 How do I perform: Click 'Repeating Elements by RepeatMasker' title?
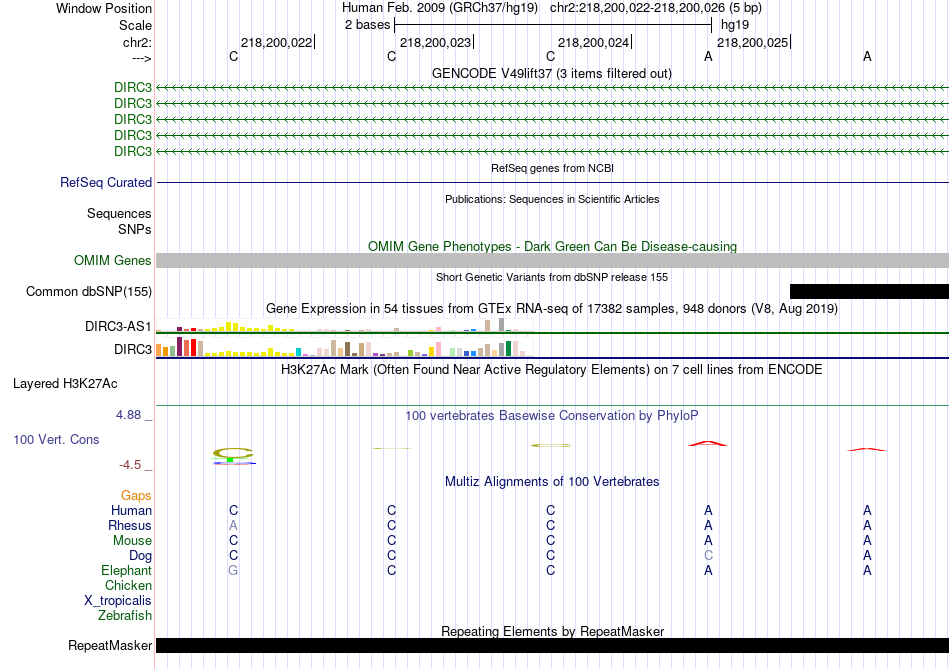tap(553, 631)
